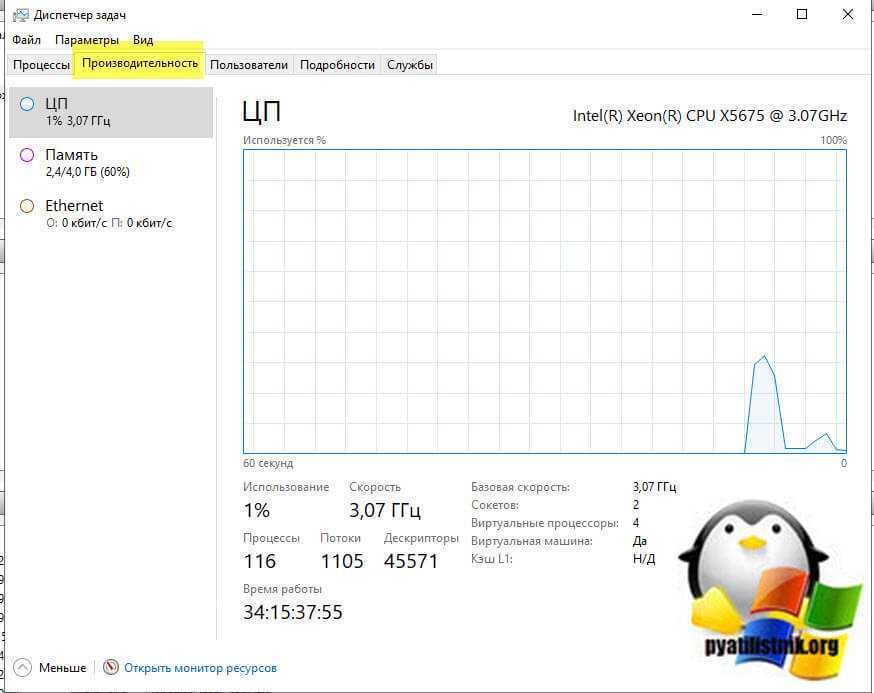Maximize the Диспетчер задач window

[x=802, y=14]
